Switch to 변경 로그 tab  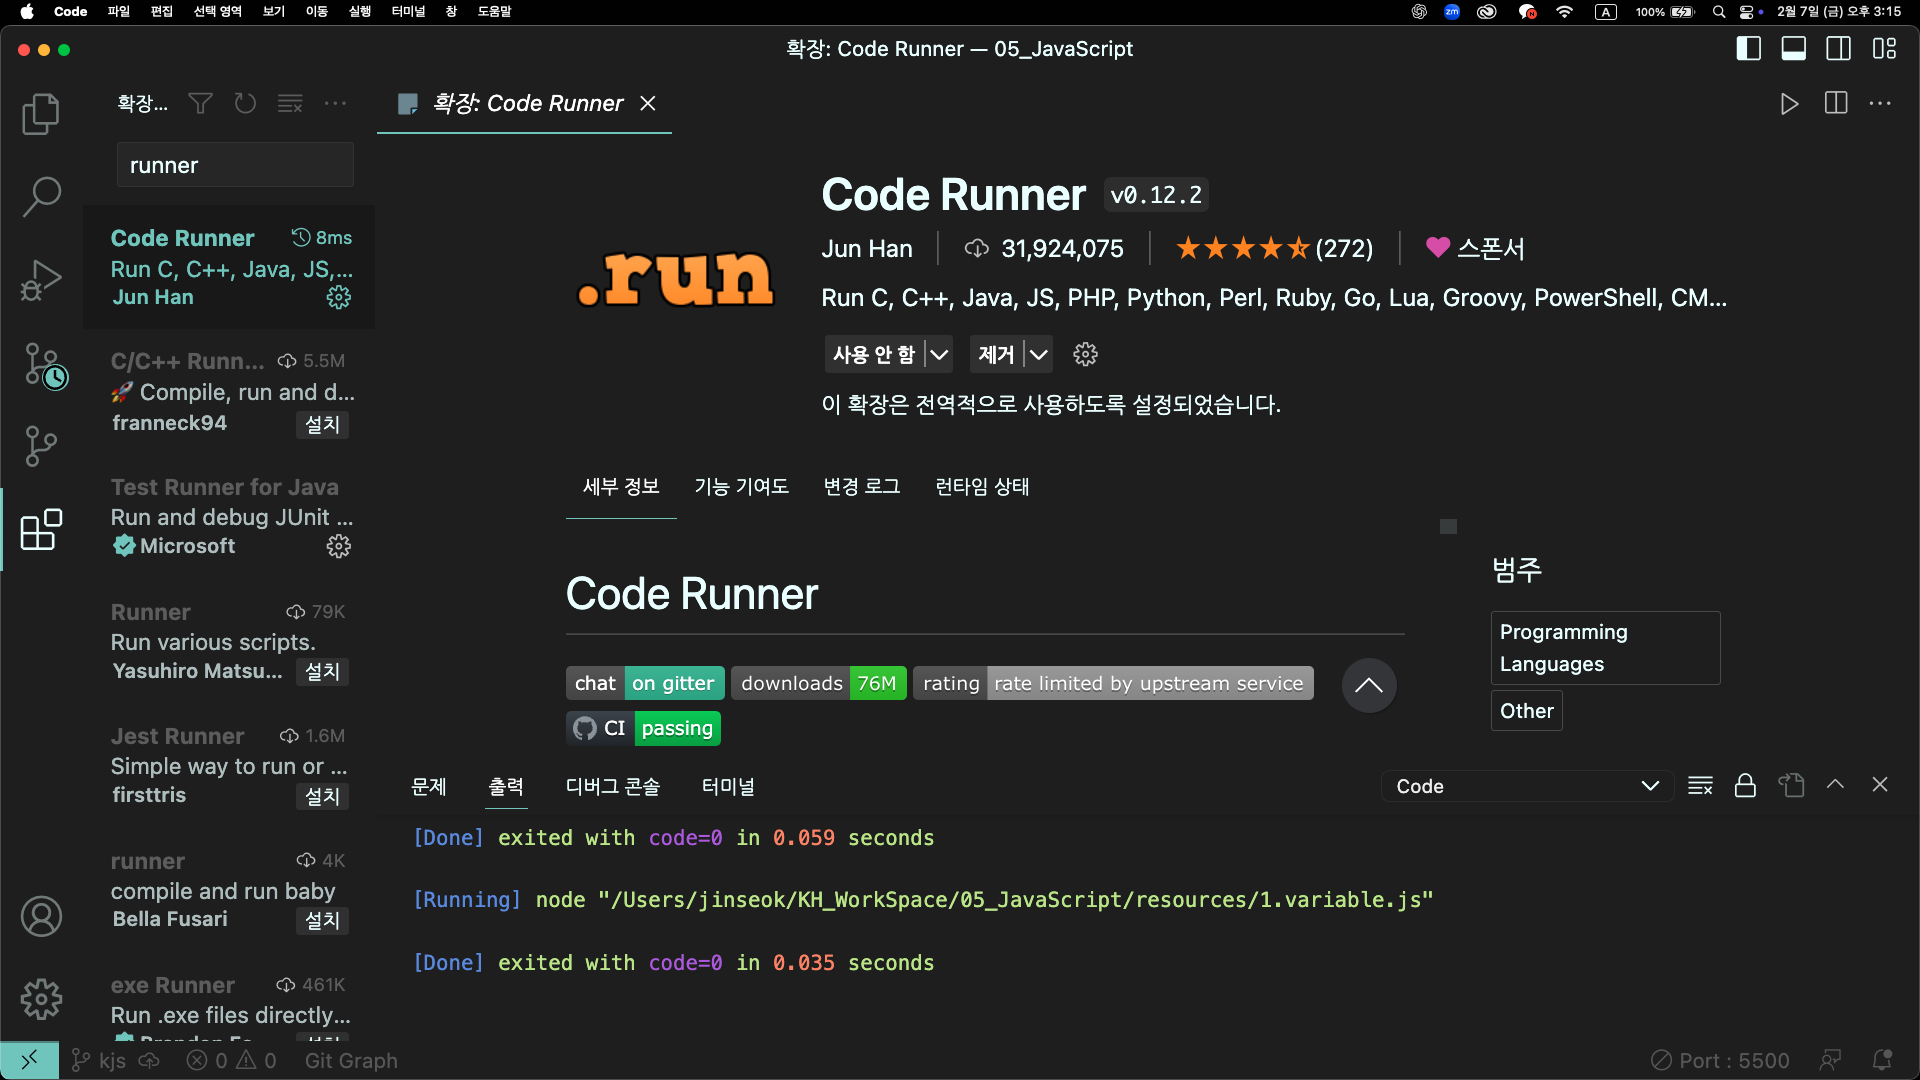pyautogui.click(x=861, y=486)
